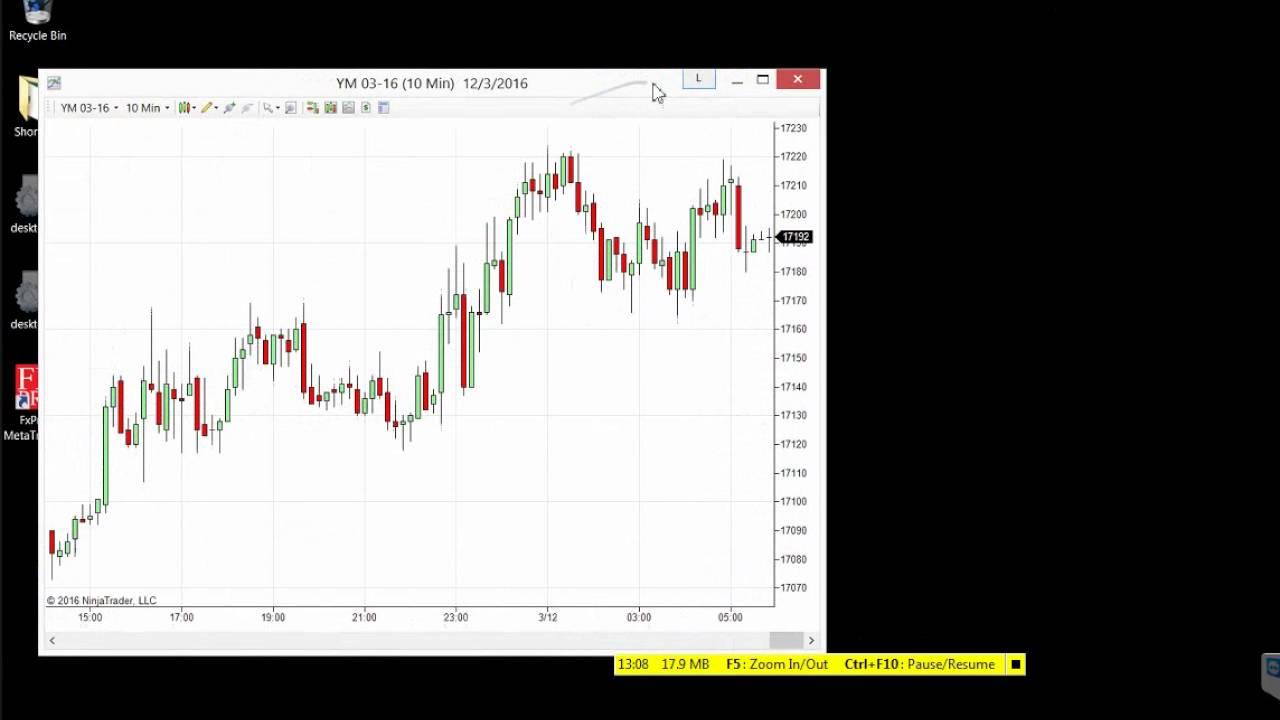Expand the chart style dropdown arrow

(194, 108)
